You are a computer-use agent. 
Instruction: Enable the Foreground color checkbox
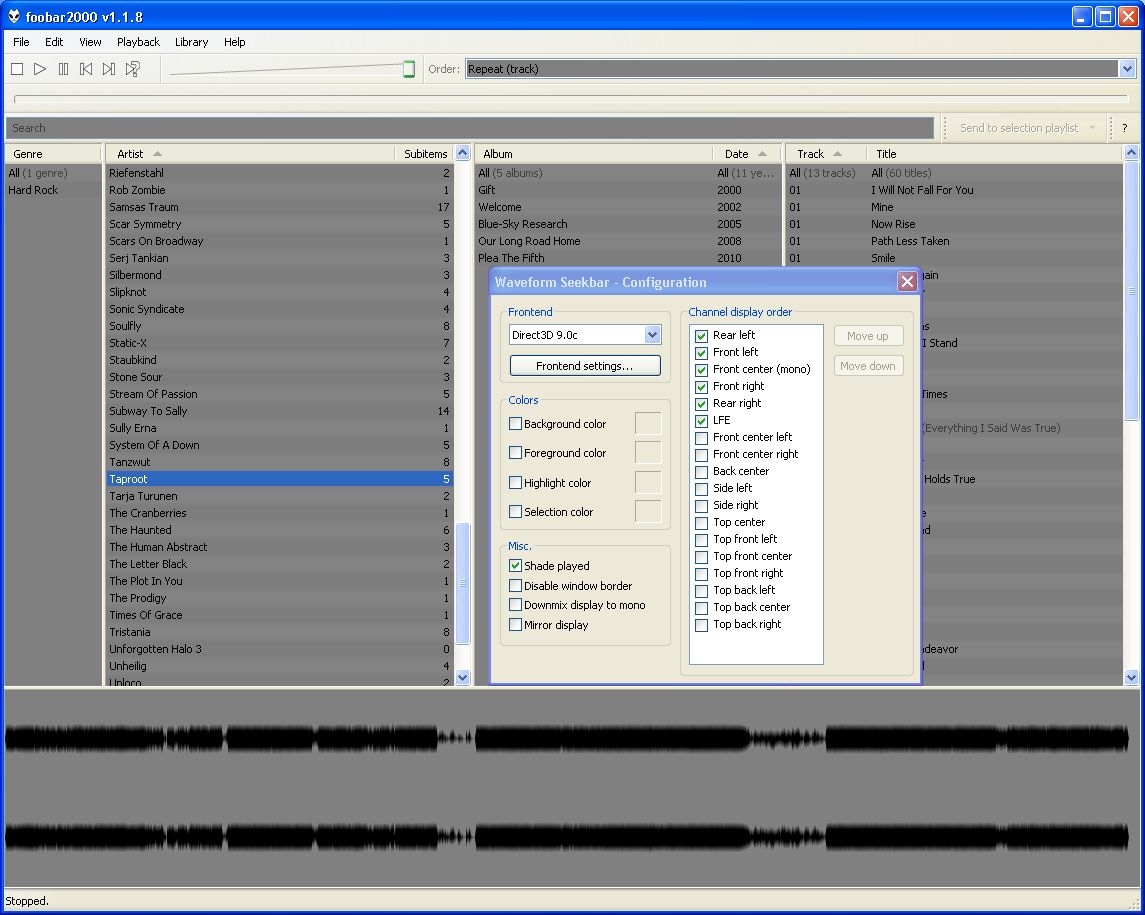click(516, 453)
